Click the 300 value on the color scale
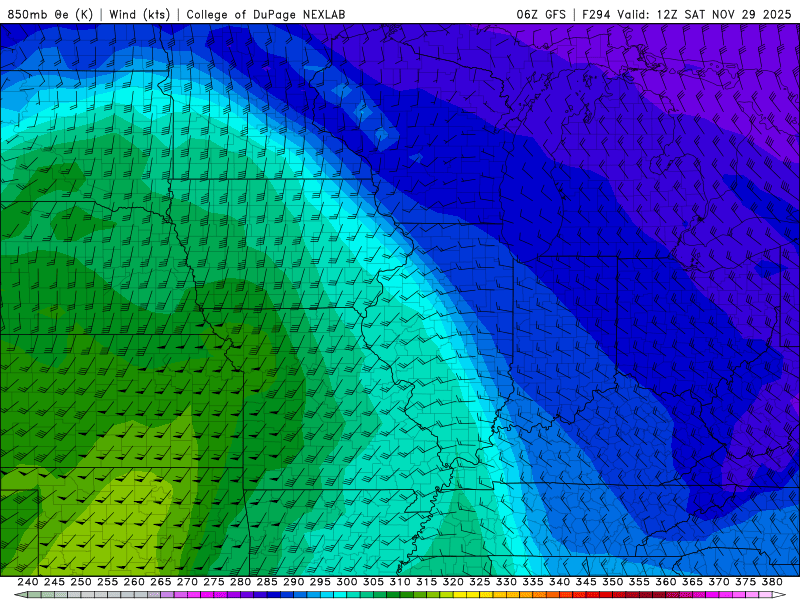This screenshot has height=600, width=800. tap(346, 582)
